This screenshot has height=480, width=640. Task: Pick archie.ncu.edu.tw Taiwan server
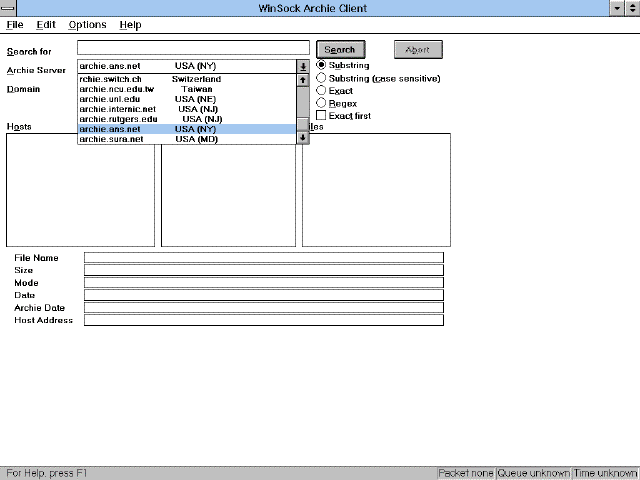click(x=187, y=89)
